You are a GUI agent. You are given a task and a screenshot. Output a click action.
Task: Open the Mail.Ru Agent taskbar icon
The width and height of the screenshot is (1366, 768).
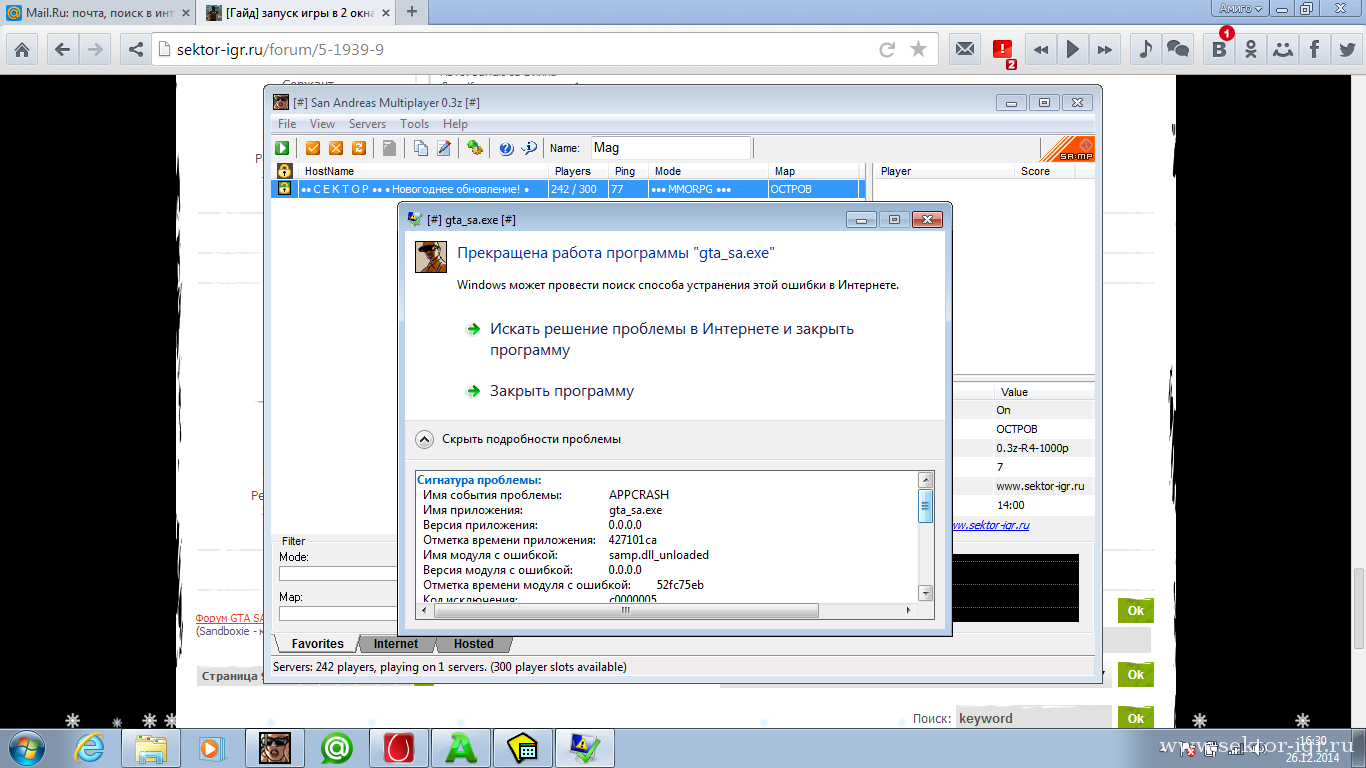[x=337, y=747]
